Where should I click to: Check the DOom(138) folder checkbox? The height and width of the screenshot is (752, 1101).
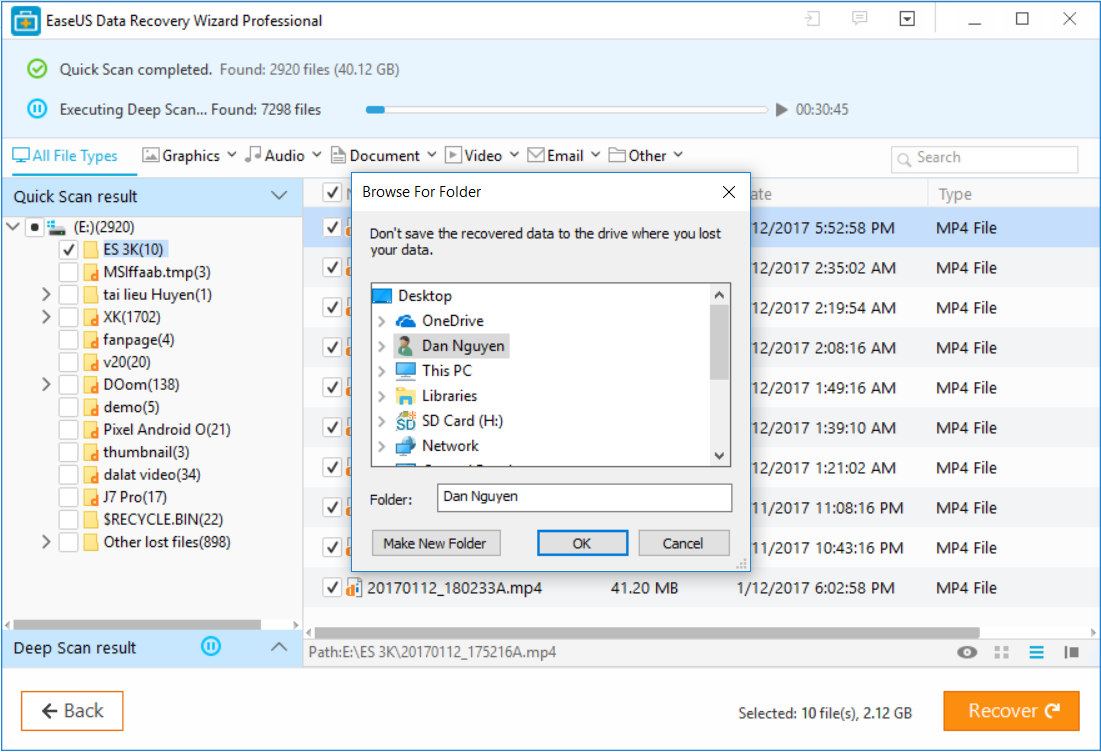(68, 384)
